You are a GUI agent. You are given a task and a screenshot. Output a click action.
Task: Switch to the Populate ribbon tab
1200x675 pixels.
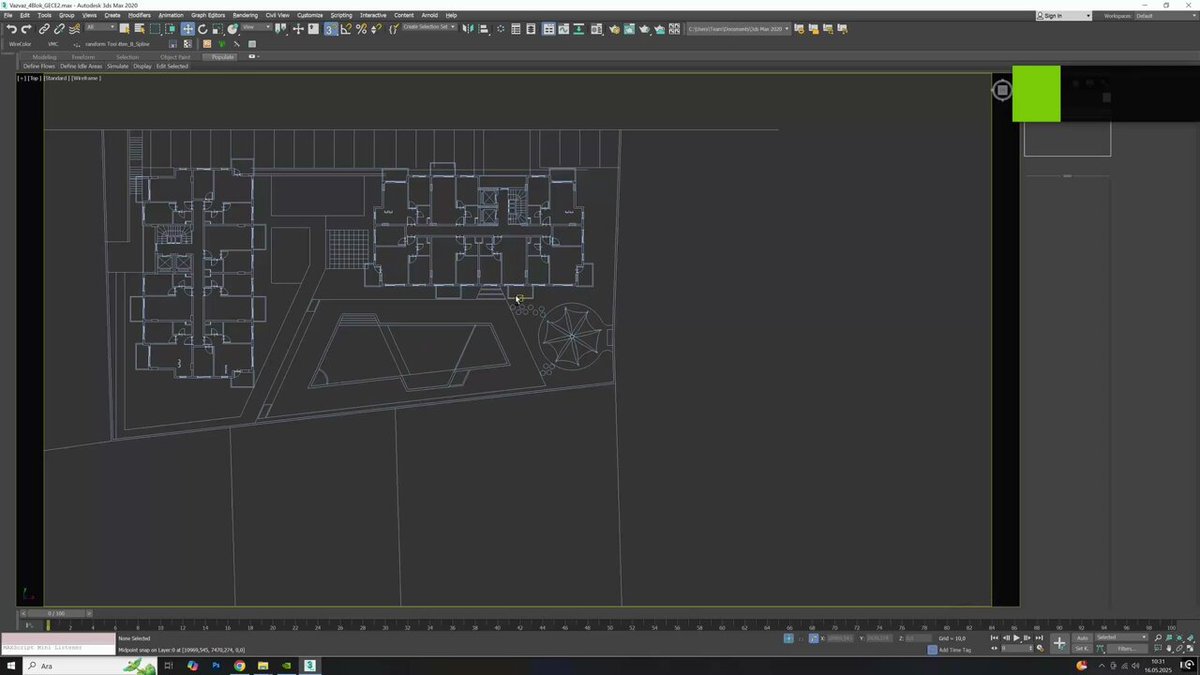[x=223, y=57]
